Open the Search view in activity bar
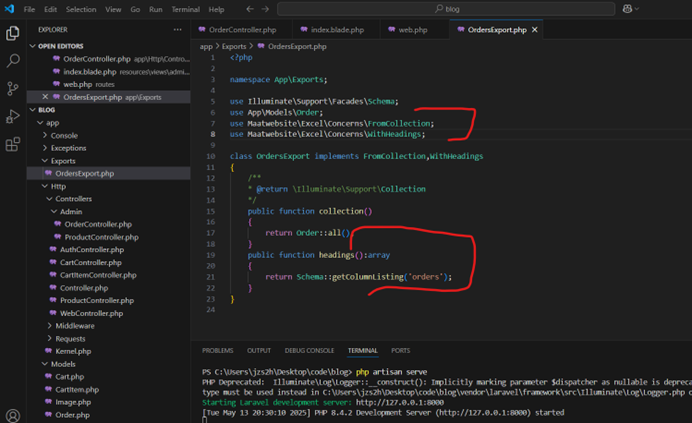The image size is (692, 423). pos(13,60)
